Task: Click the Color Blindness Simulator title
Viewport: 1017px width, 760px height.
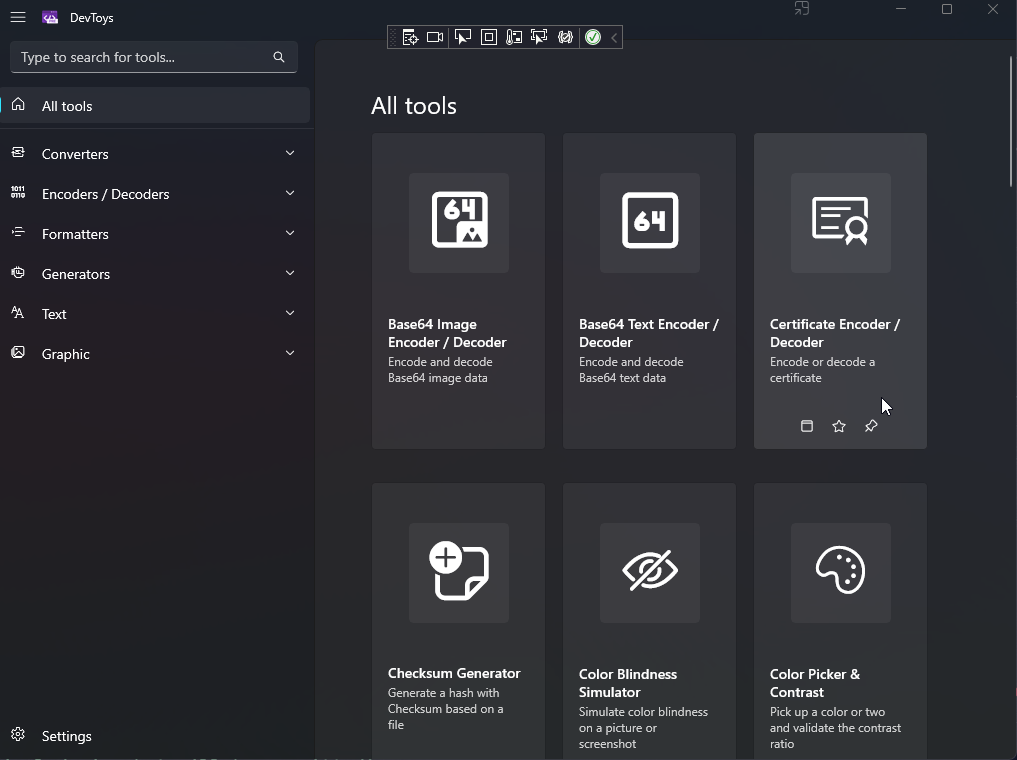Action: click(x=628, y=683)
